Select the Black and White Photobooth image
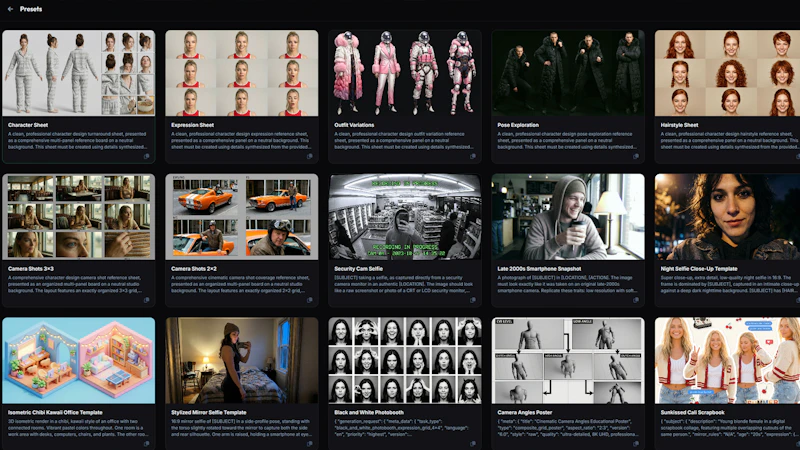This screenshot has width=800, height=450. pos(405,361)
